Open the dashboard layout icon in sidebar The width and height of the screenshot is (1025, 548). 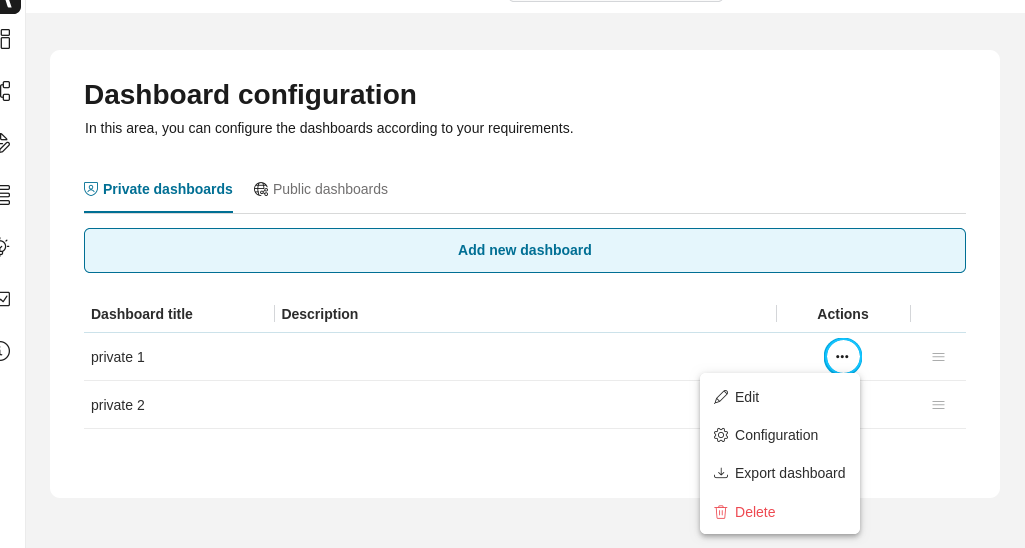(5, 39)
